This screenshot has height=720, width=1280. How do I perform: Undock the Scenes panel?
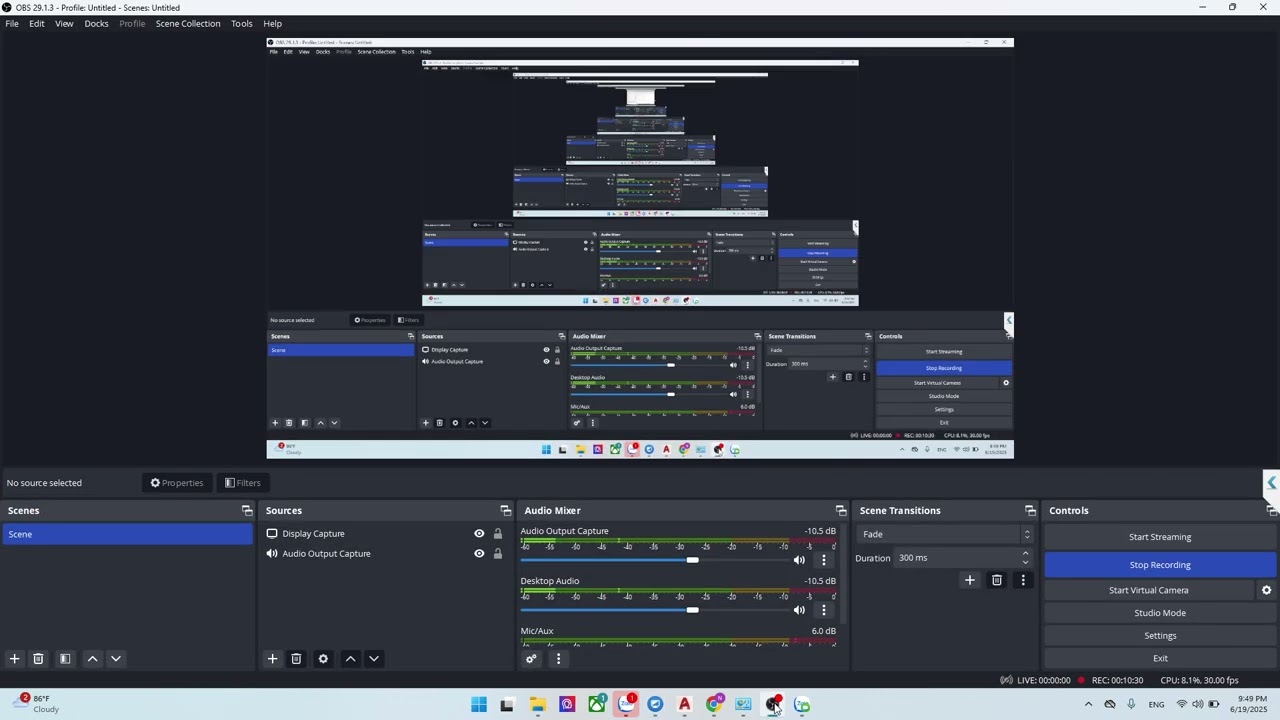[x=247, y=511]
